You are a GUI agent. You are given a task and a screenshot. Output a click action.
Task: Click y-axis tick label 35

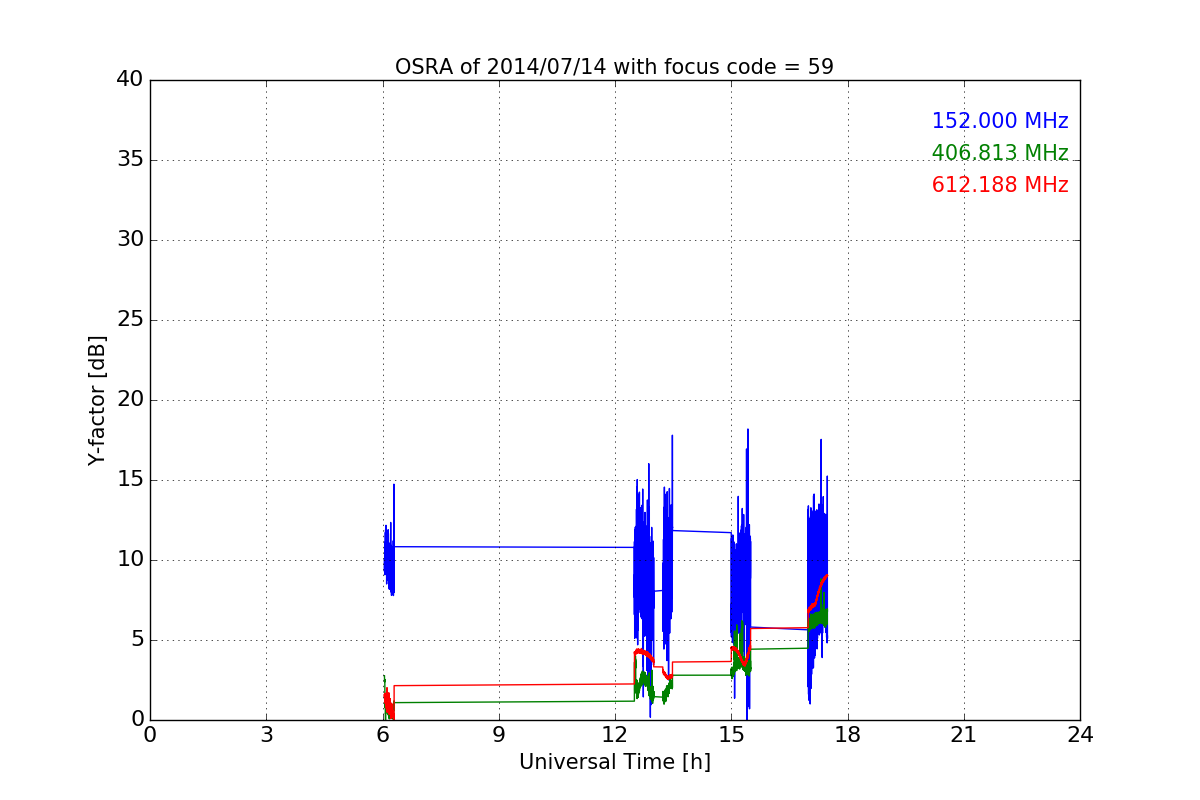(130, 160)
